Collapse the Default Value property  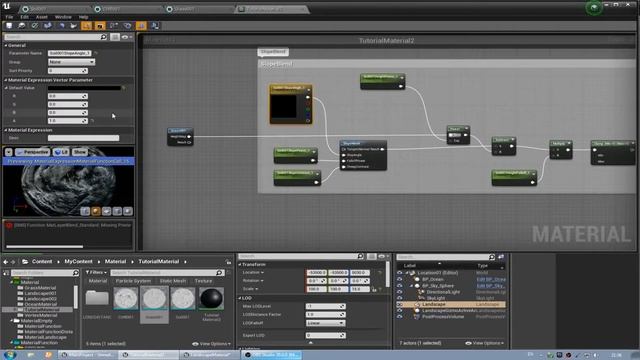(6, 88)
